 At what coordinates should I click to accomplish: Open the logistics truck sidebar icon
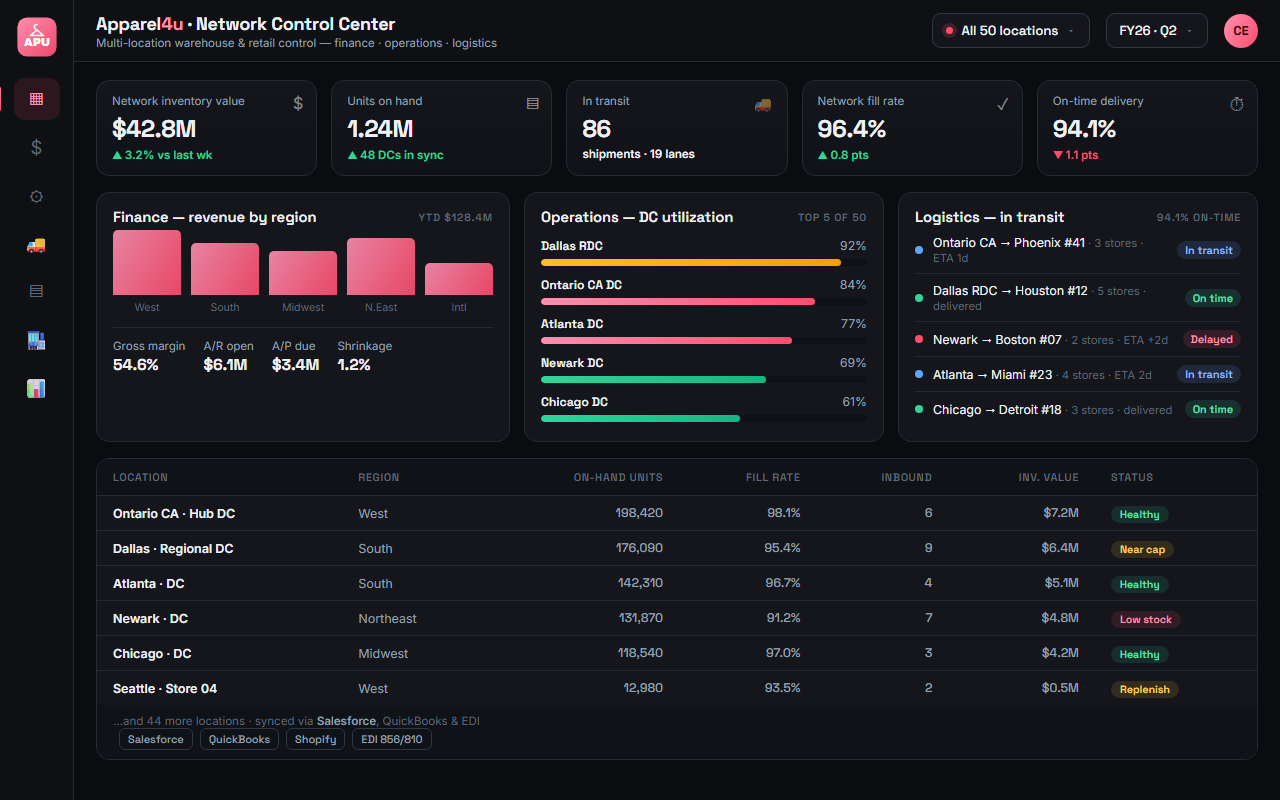(37, 244)
